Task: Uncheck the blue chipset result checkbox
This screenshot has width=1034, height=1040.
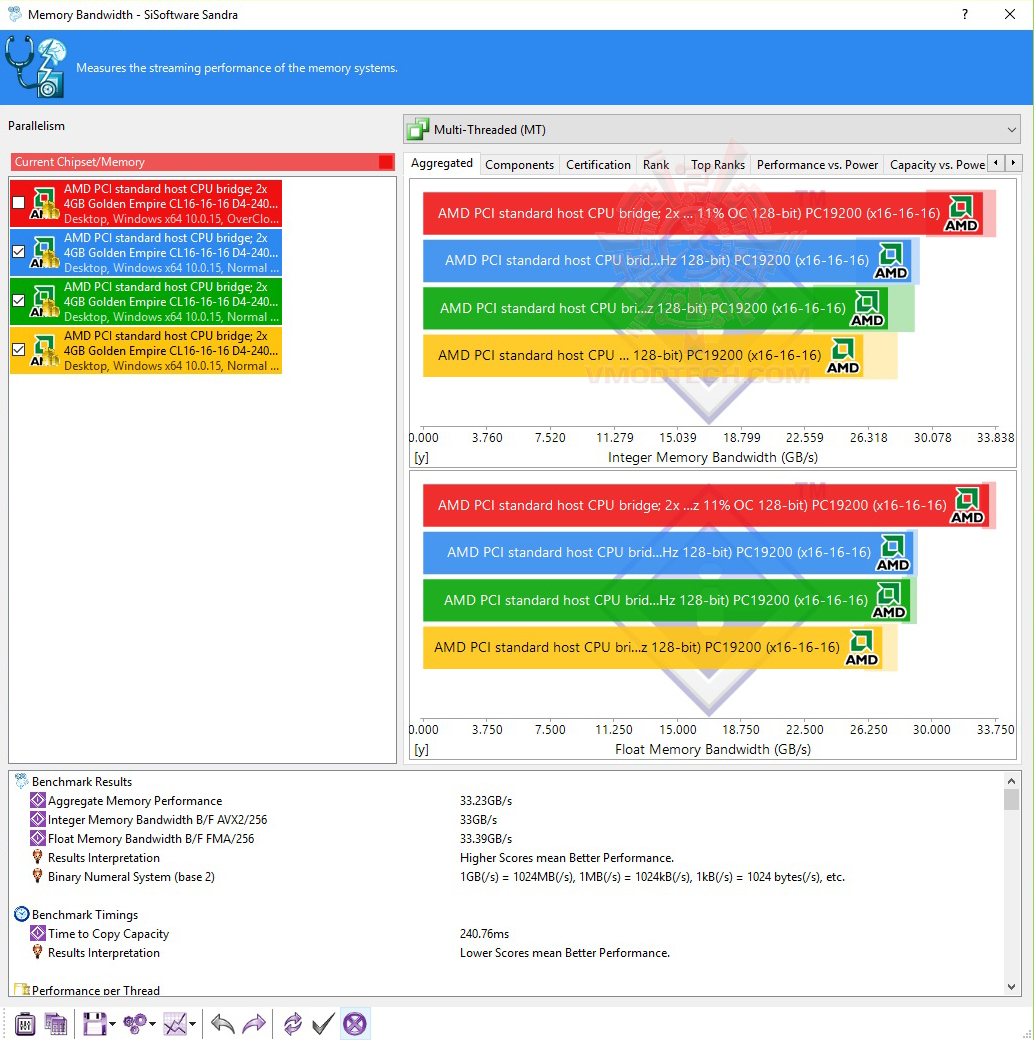Action: tap(19, 252)
